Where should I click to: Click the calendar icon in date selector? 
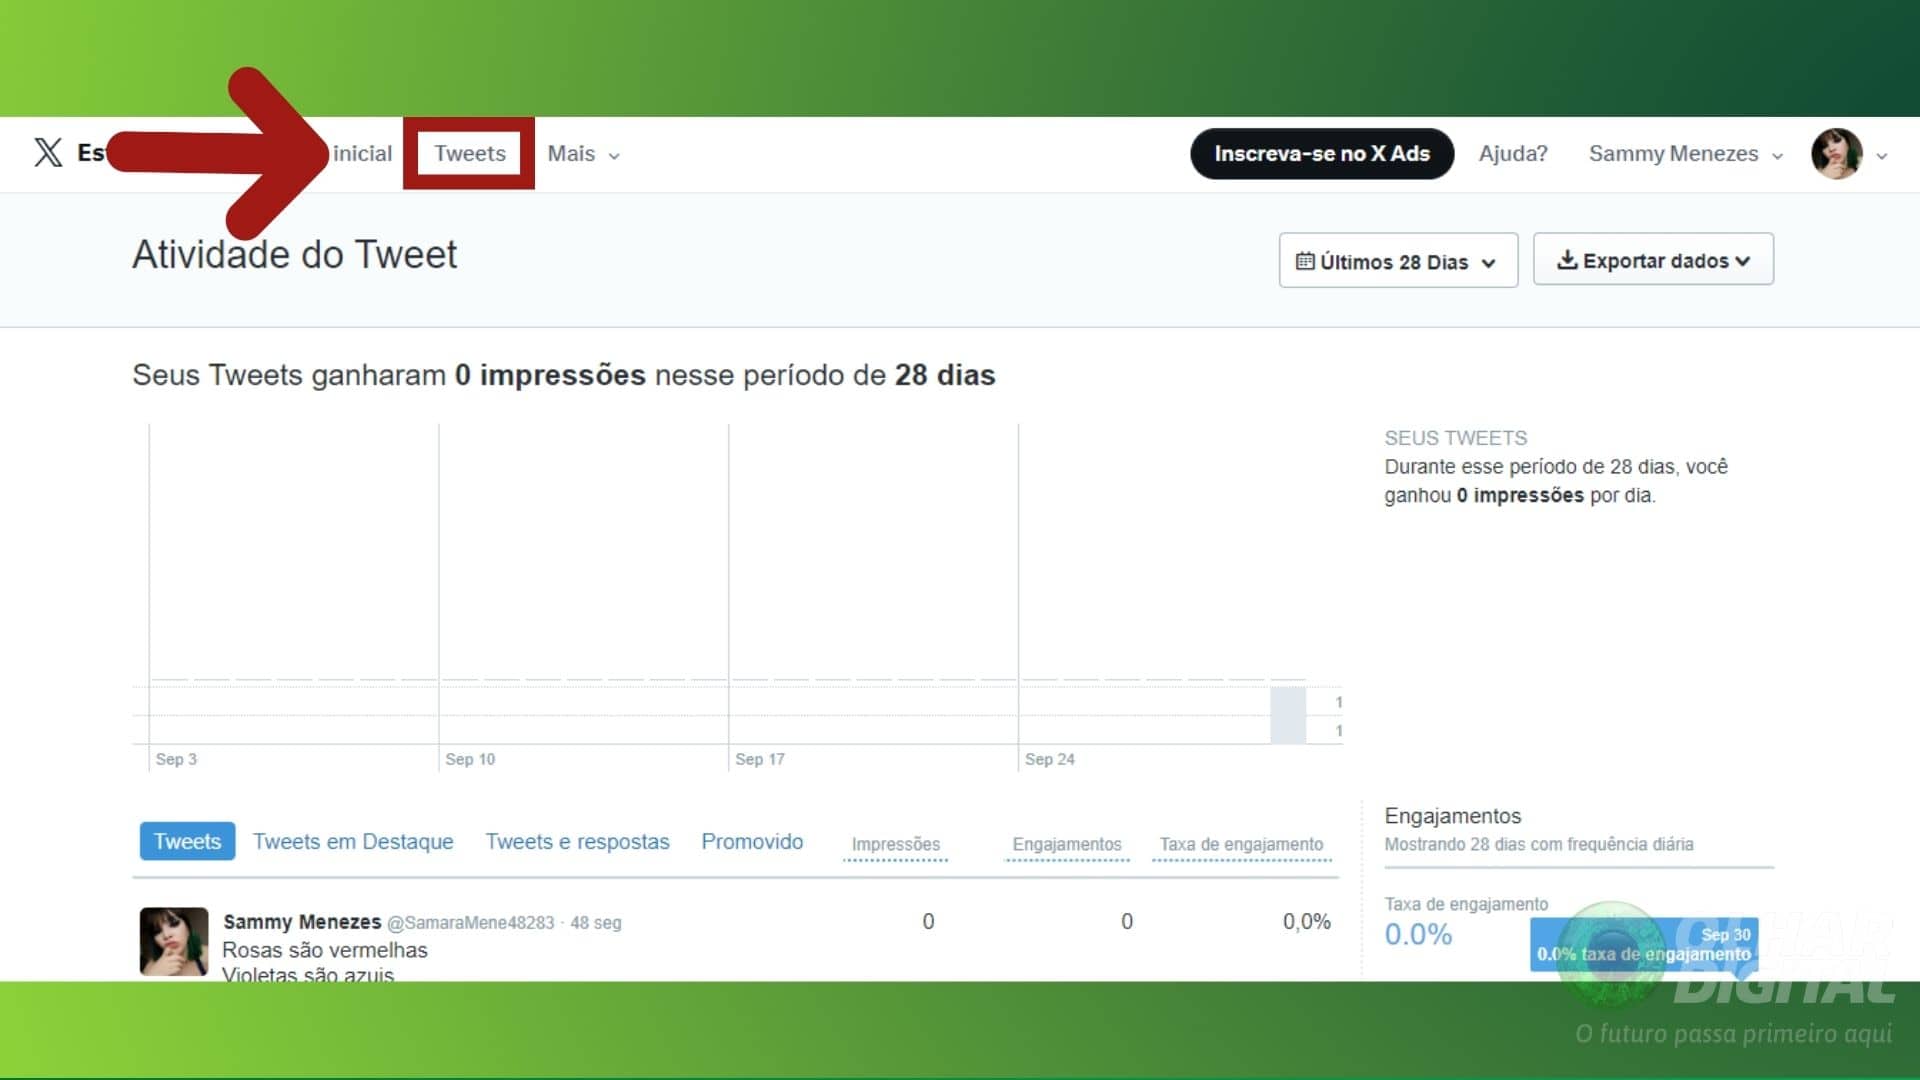coord(1305,261)
